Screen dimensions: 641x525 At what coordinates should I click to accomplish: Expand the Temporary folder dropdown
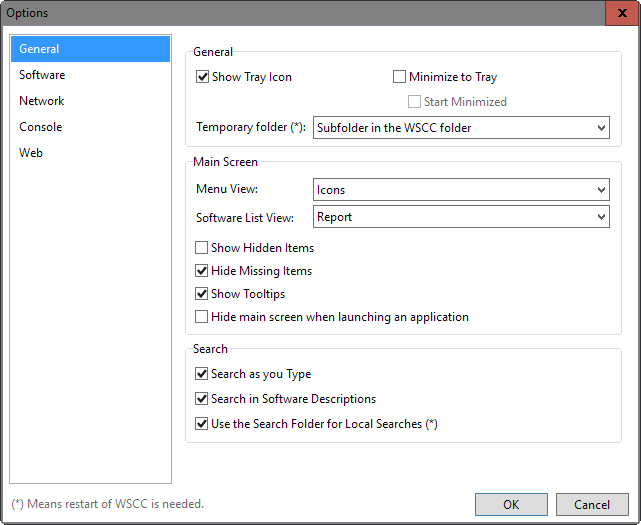461,128
